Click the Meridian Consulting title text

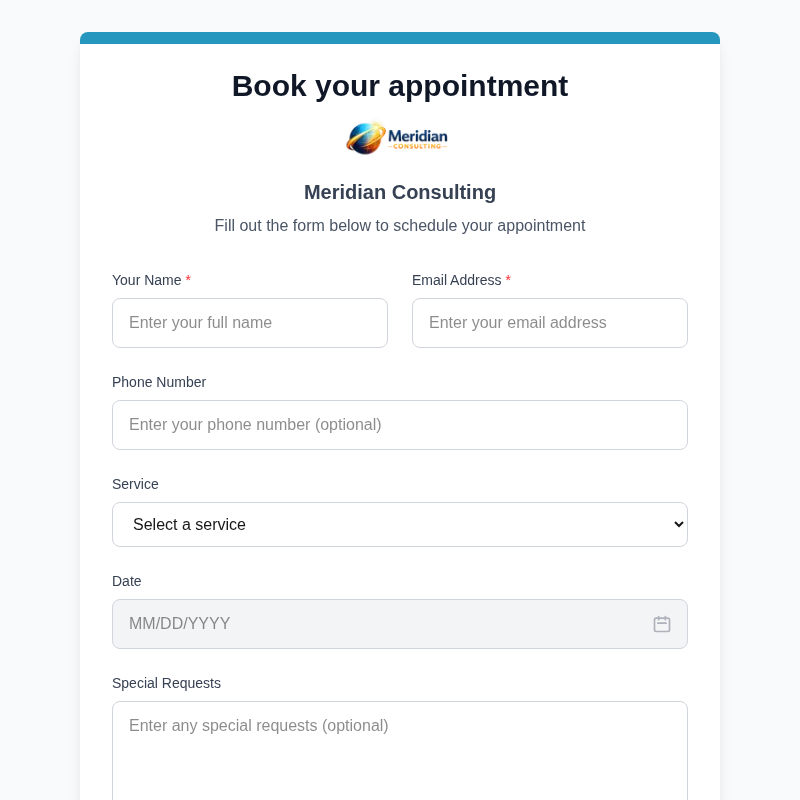[x=400, y=192]
